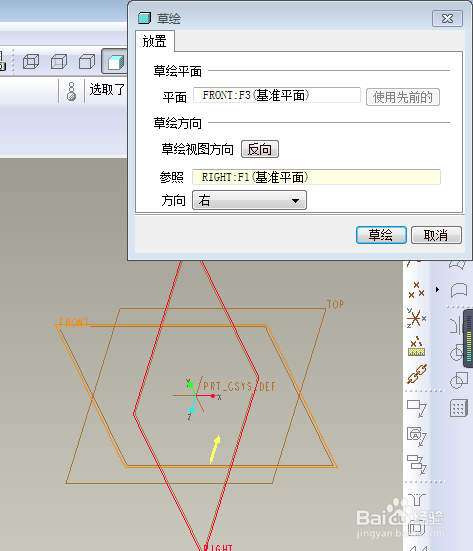Image resolution: width=473 pixels, height=551 pixels.
Task: Click the 使用先前的 button
Action: [x=403, y=97]
